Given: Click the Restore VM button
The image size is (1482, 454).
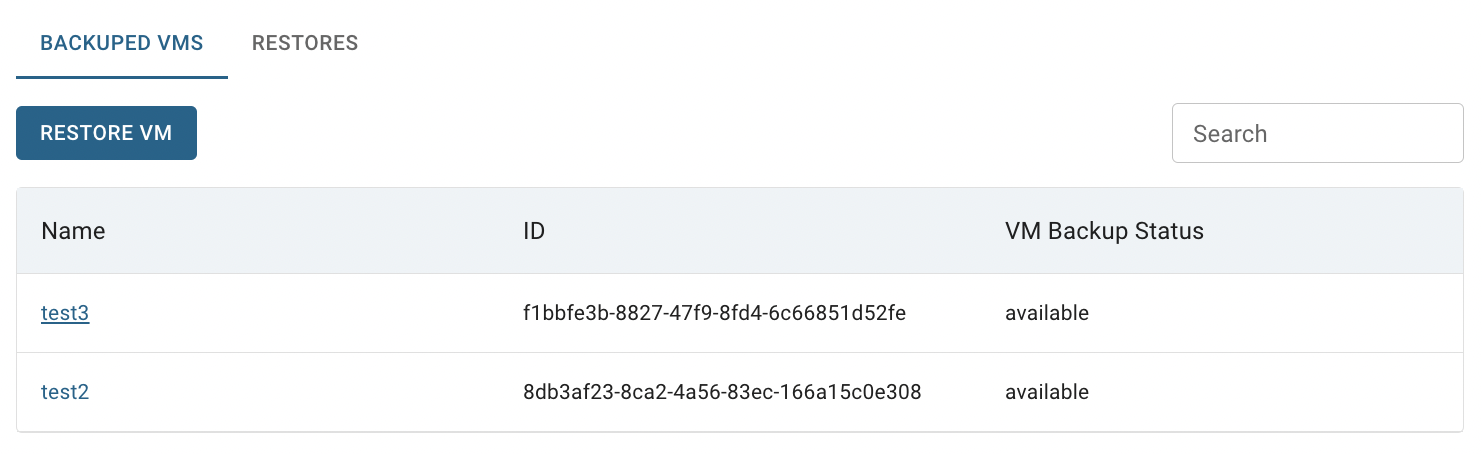Looking at the screenshot, I should [106, 133].
